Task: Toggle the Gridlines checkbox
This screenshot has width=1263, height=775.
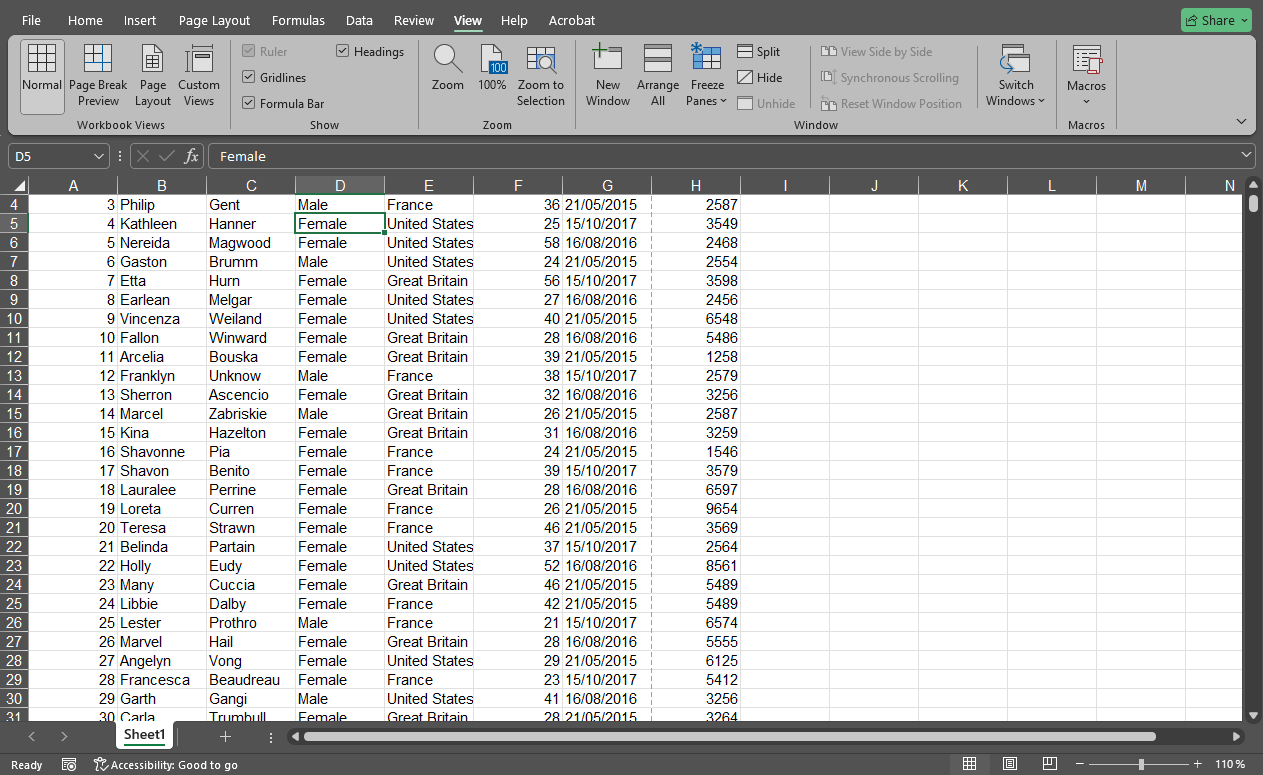Action: coord(249,77)
